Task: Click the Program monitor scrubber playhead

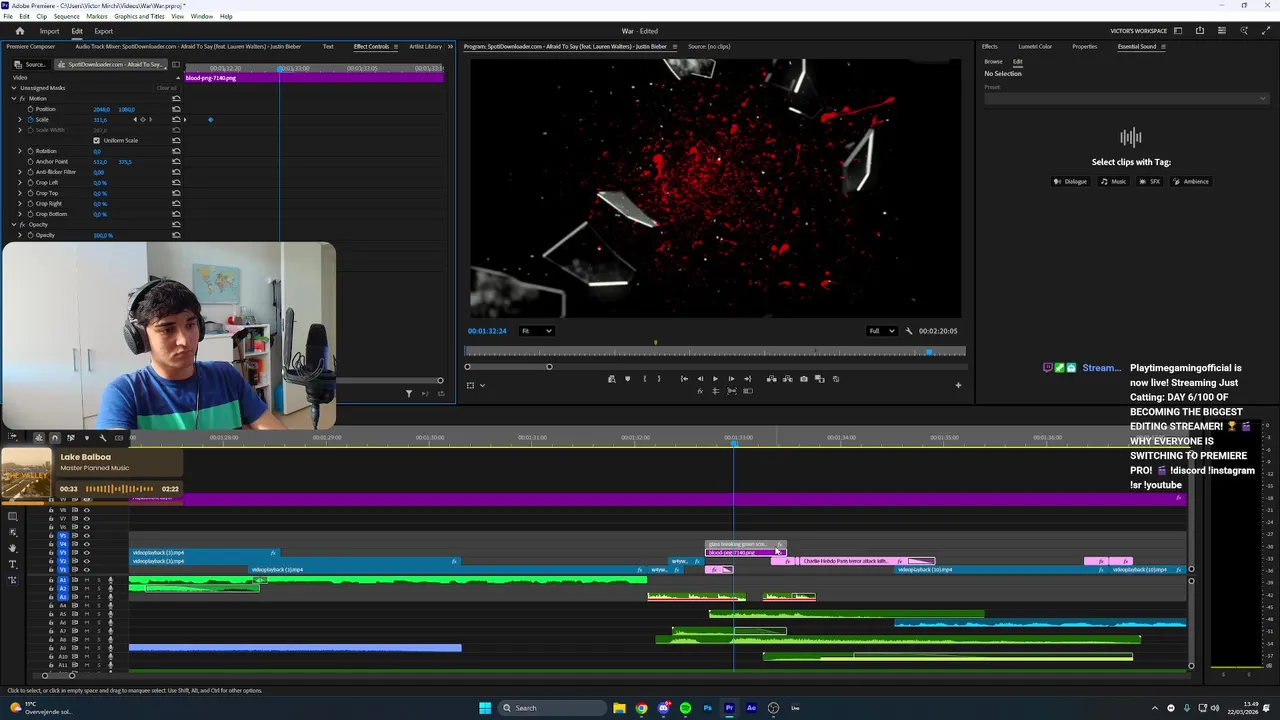Action: [x=930, y=352]
